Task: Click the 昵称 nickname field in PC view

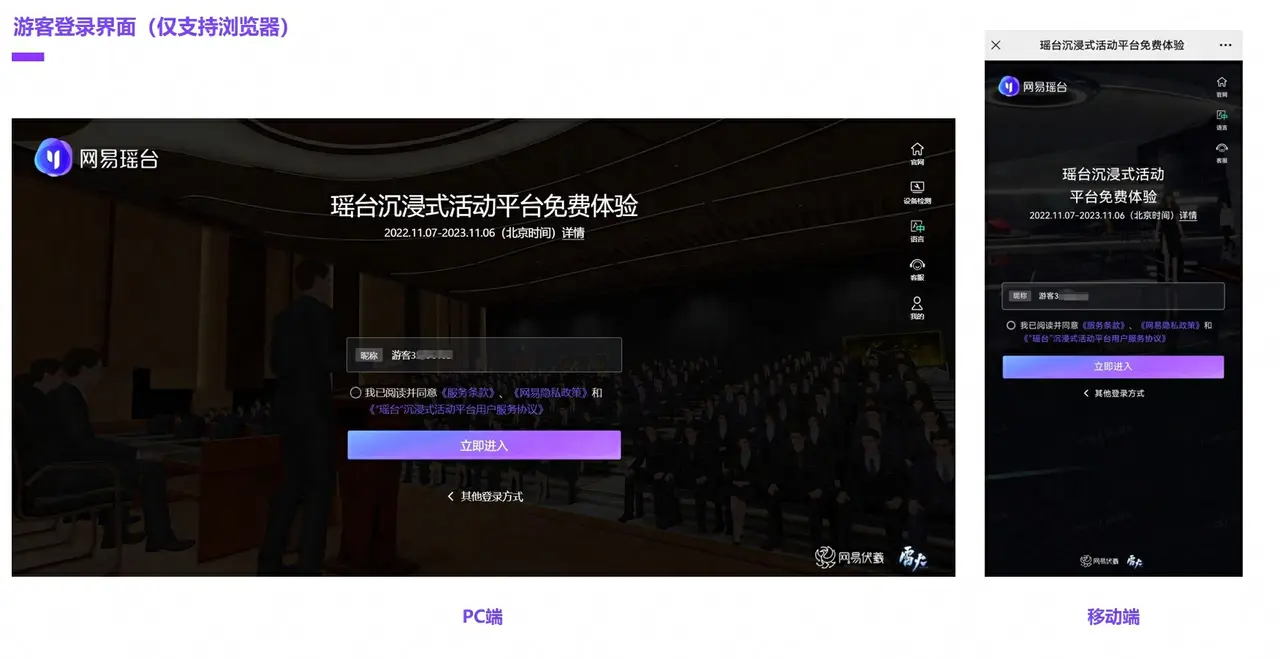Action: point(484,355)
